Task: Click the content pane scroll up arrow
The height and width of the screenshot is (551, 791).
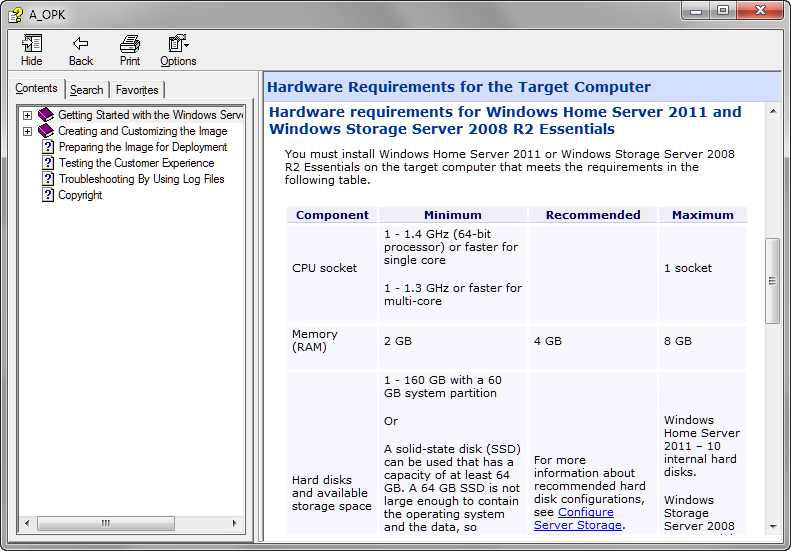Action: pyautogui.click(x=773, y=111)
